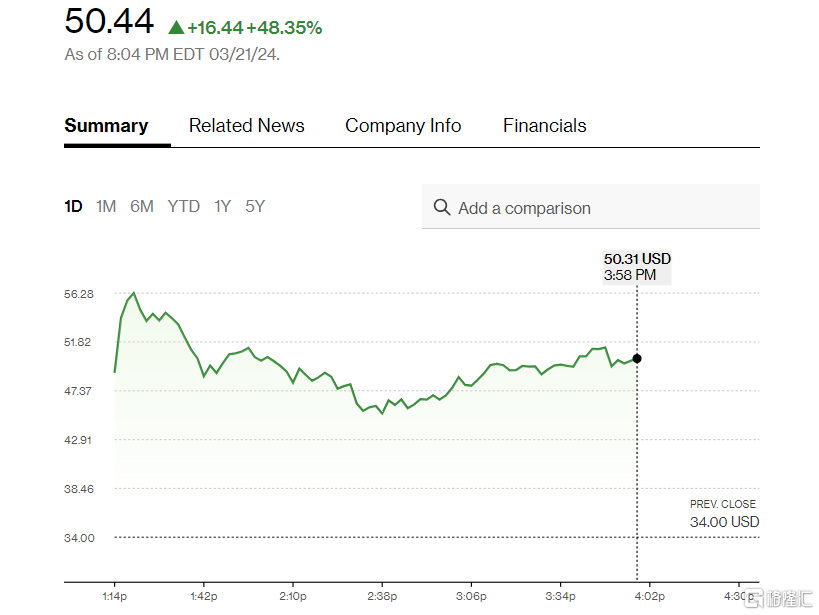Click the black data point on the chart
Image resolution: width=819 pixels, height=615 pixels.
click(637, 358)
